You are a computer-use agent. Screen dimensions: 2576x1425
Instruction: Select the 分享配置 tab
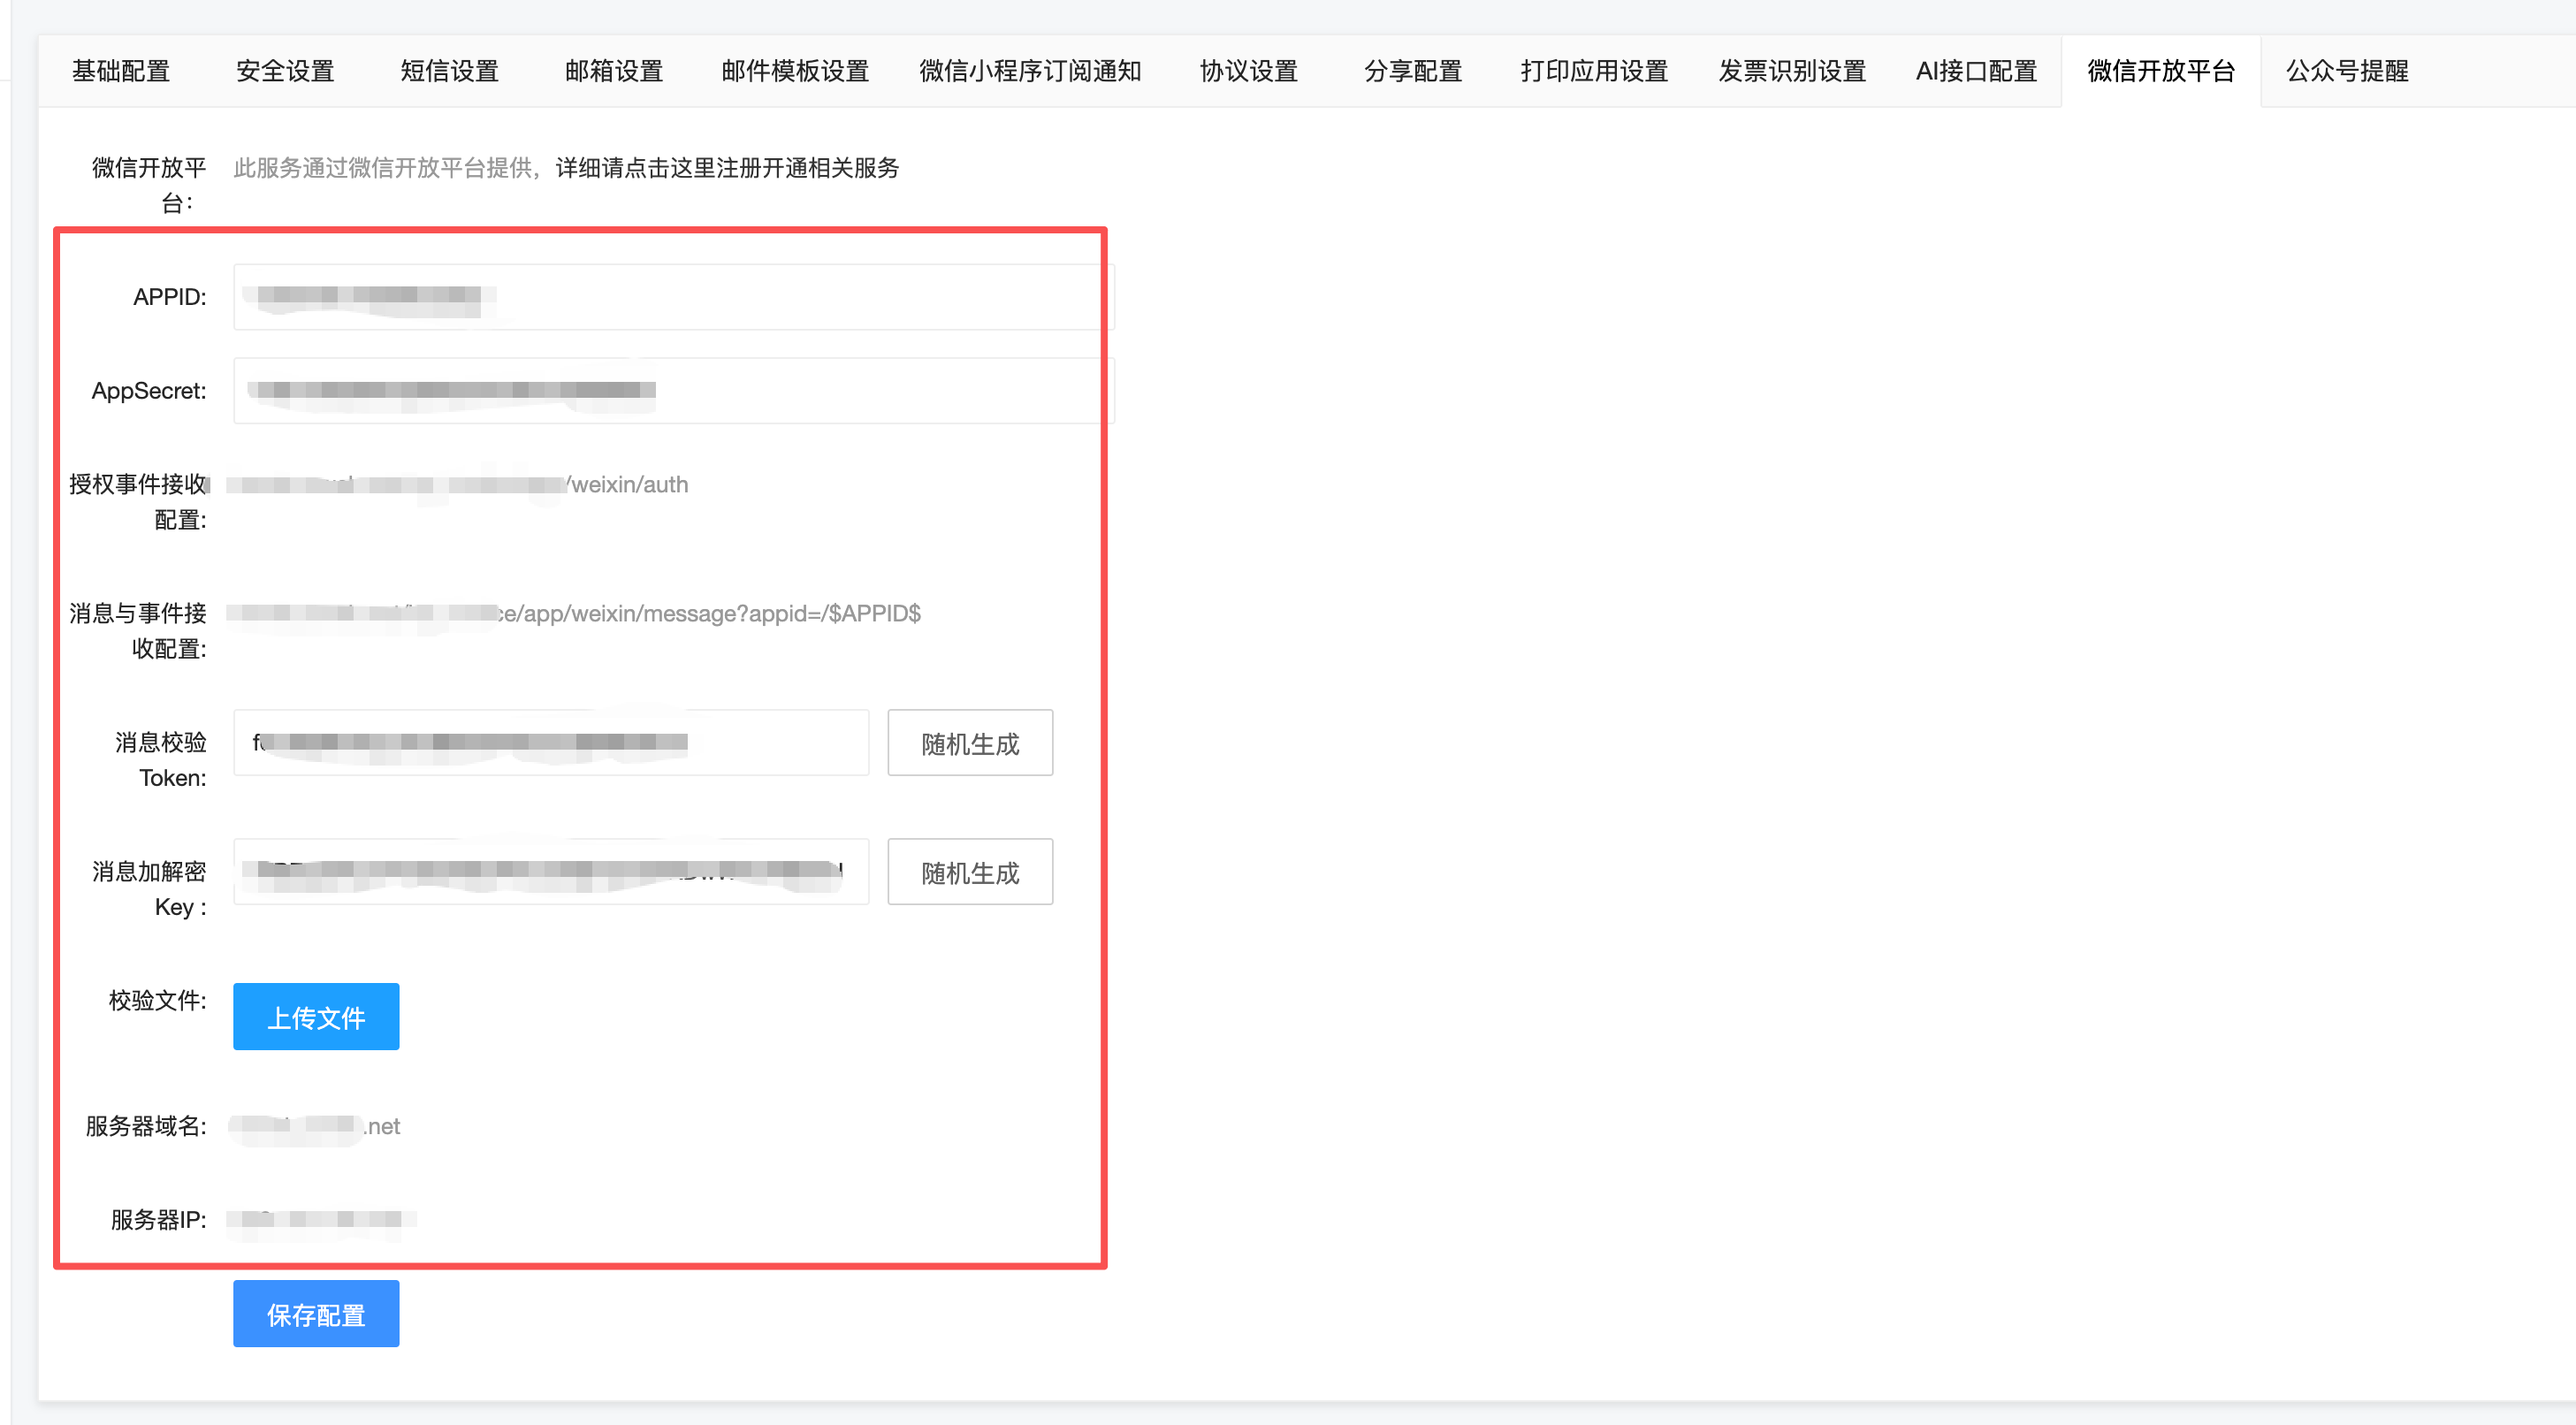pos(1413,71)
